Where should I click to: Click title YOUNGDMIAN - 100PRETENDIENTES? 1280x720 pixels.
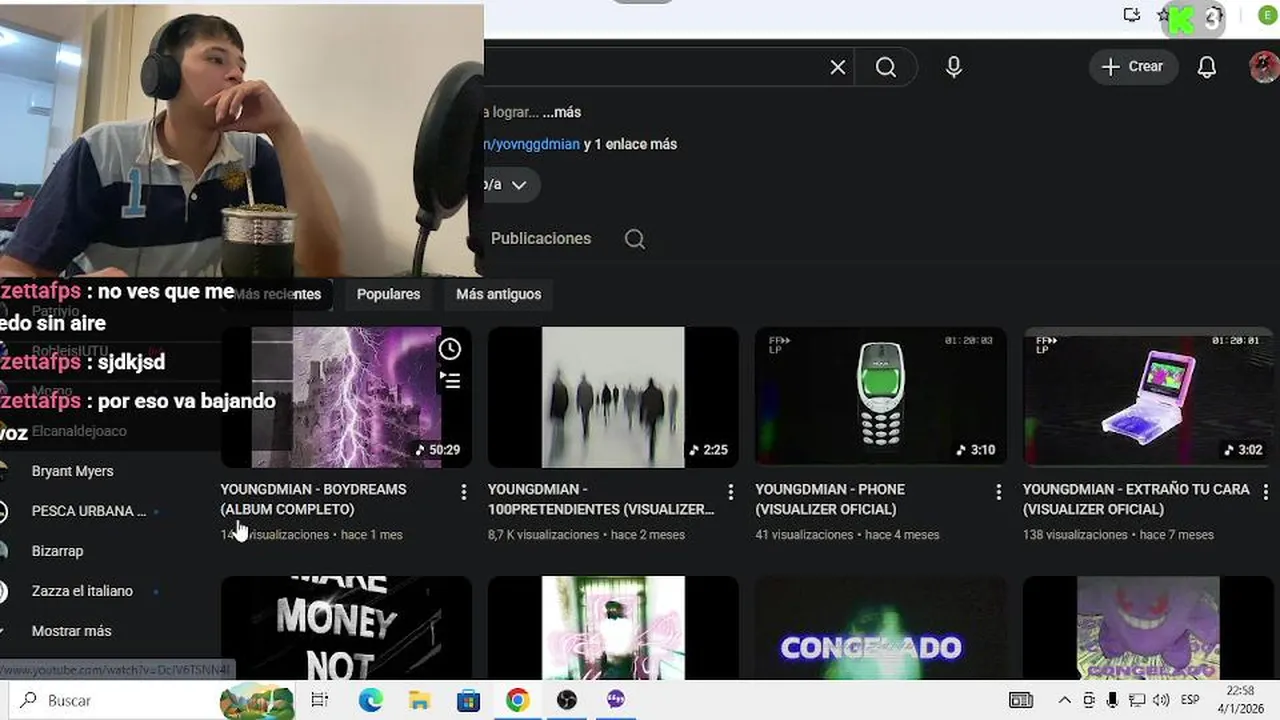[601, 499]
